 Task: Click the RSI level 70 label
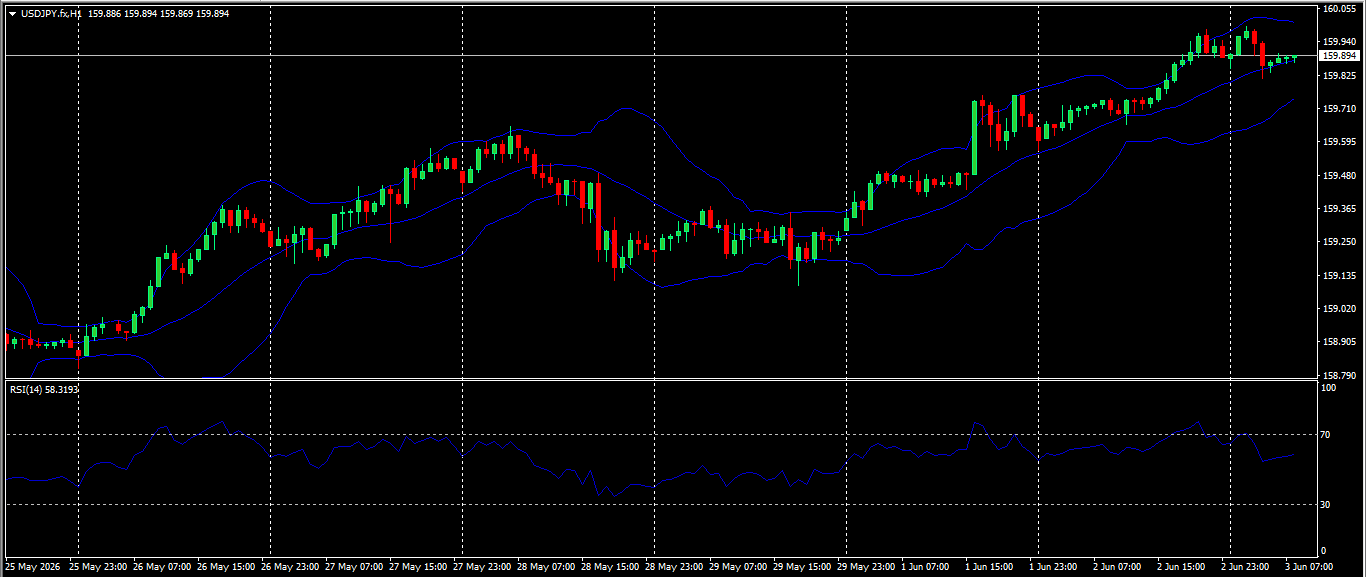point(1325,435)
